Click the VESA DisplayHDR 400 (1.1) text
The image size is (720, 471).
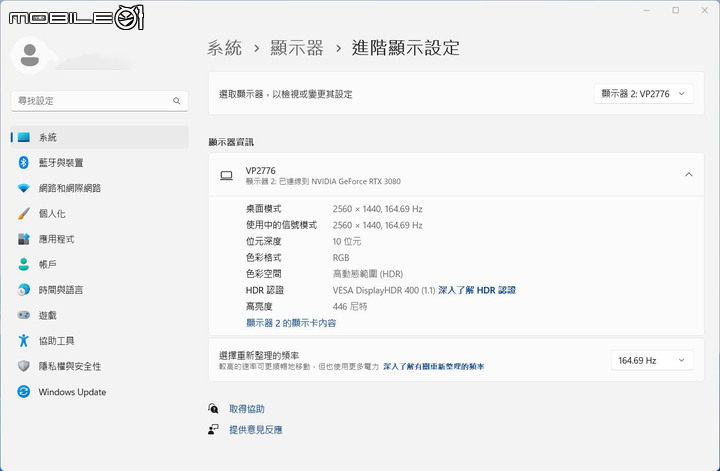[x=384, y=290]
